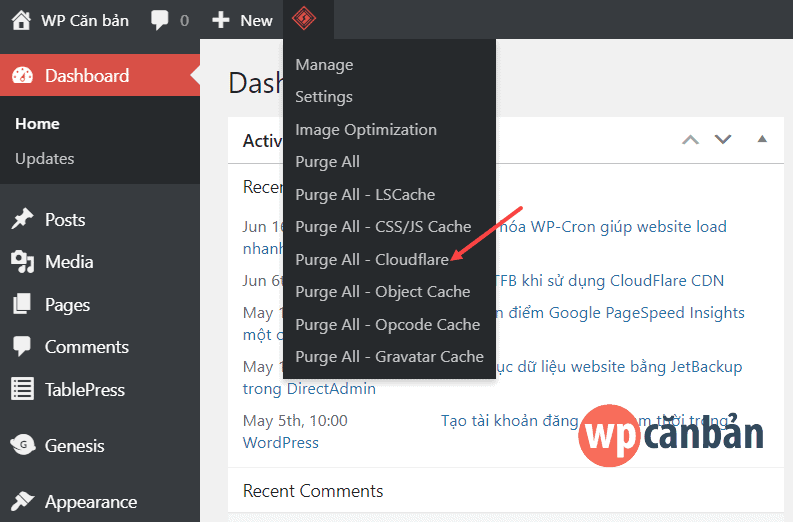This screenshot has height=522, width=793.
Task: Open the CloudFlare CDN post link
Action: [x=609, y=281]
